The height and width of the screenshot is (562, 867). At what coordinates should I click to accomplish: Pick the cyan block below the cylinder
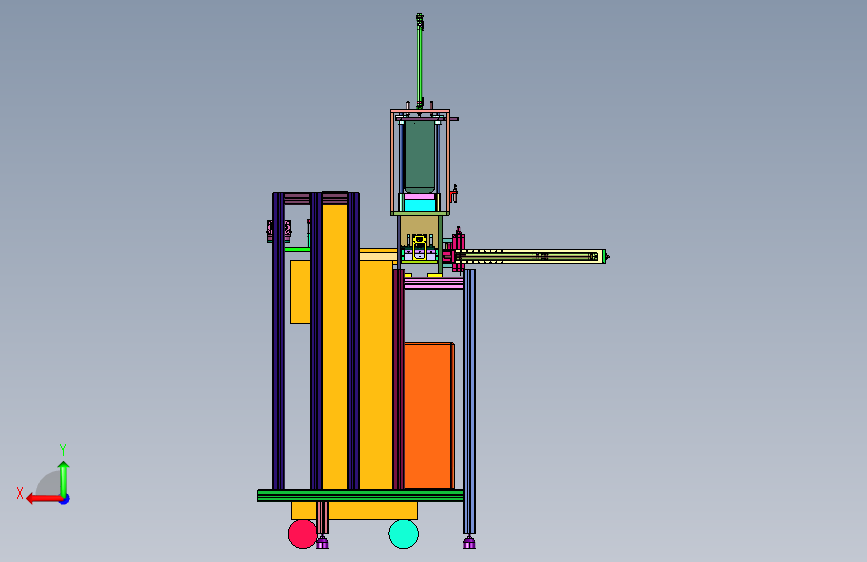coord(420,205)
